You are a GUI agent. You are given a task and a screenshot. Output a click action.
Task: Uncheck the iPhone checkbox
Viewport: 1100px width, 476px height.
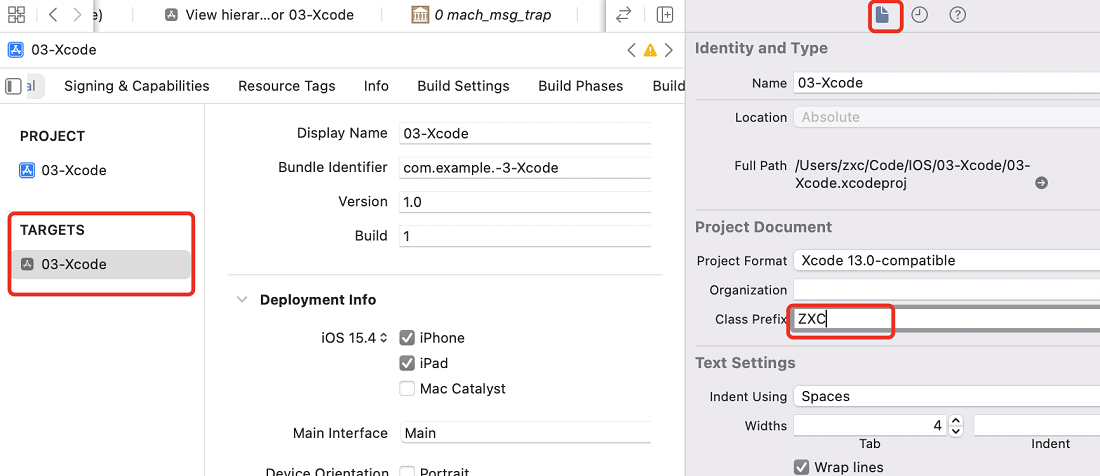[407, 338]
